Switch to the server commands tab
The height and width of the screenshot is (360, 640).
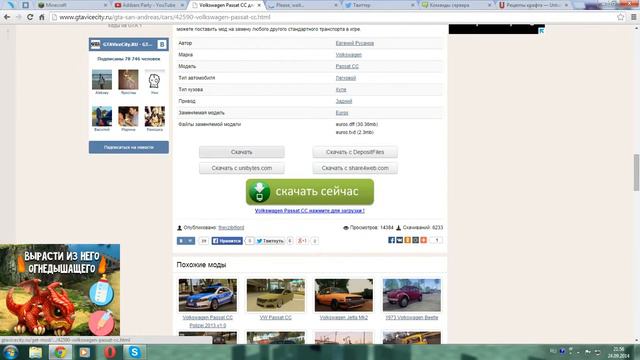[x=456, y=5]
